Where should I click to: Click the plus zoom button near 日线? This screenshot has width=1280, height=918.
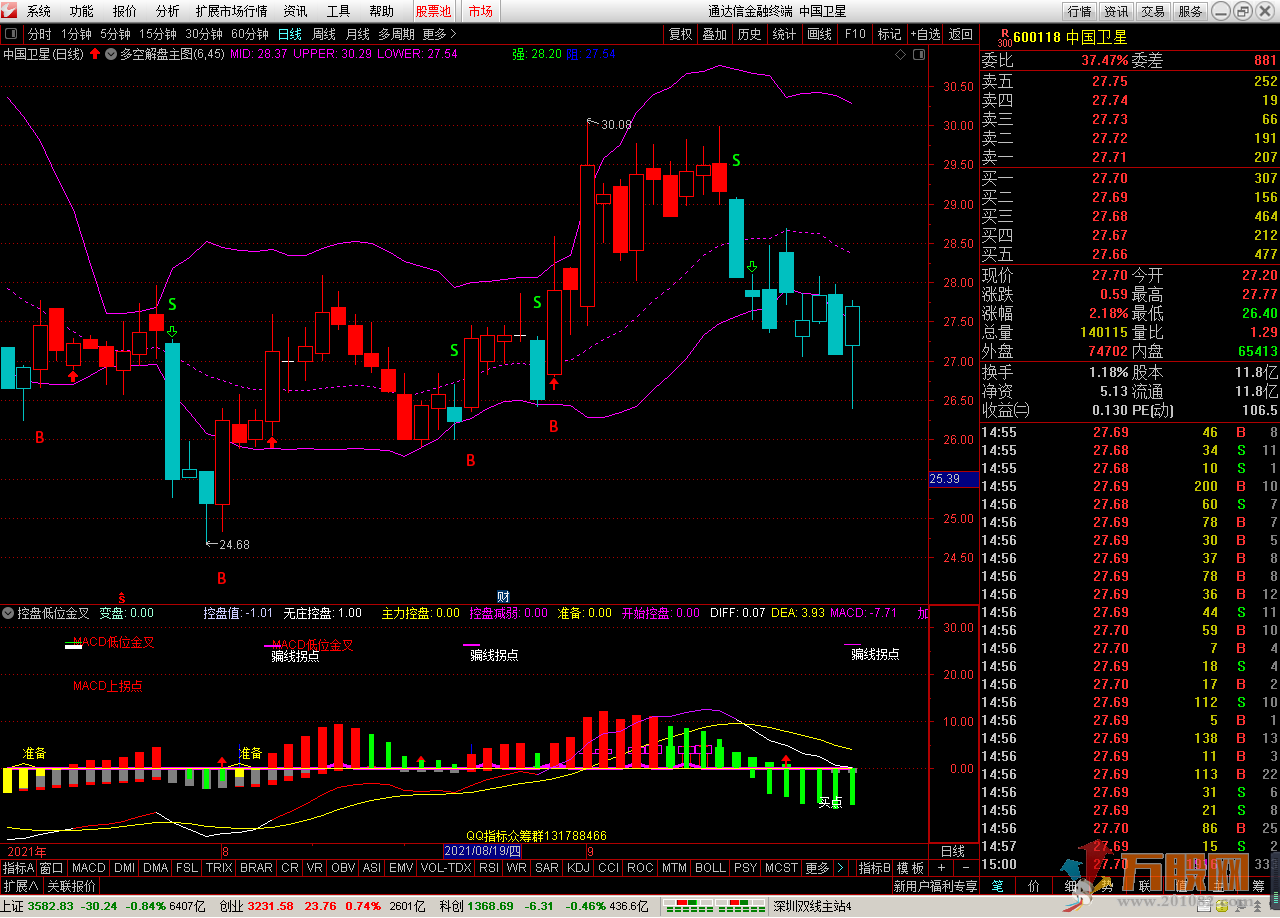[x=940, y=868]
